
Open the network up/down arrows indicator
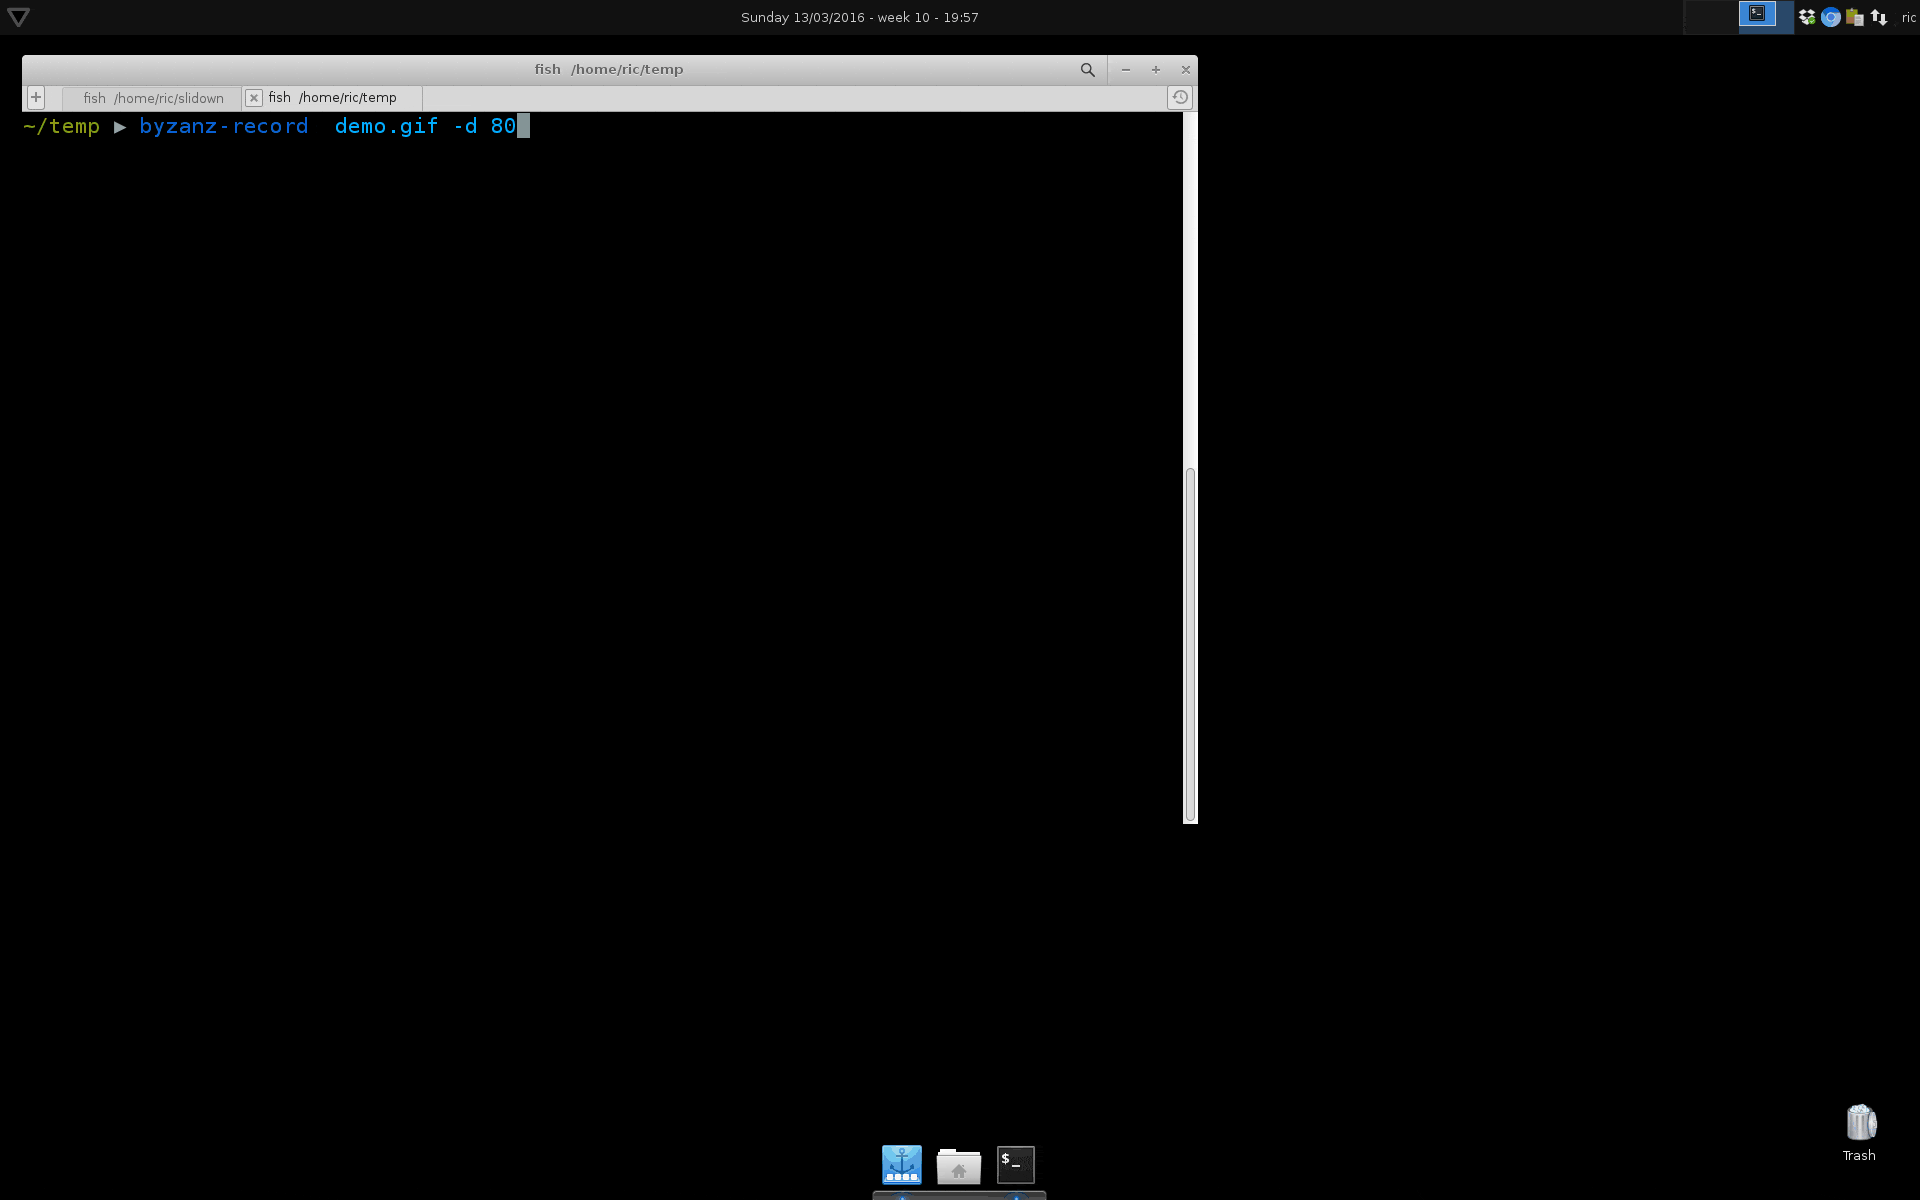click(1879, 17)
